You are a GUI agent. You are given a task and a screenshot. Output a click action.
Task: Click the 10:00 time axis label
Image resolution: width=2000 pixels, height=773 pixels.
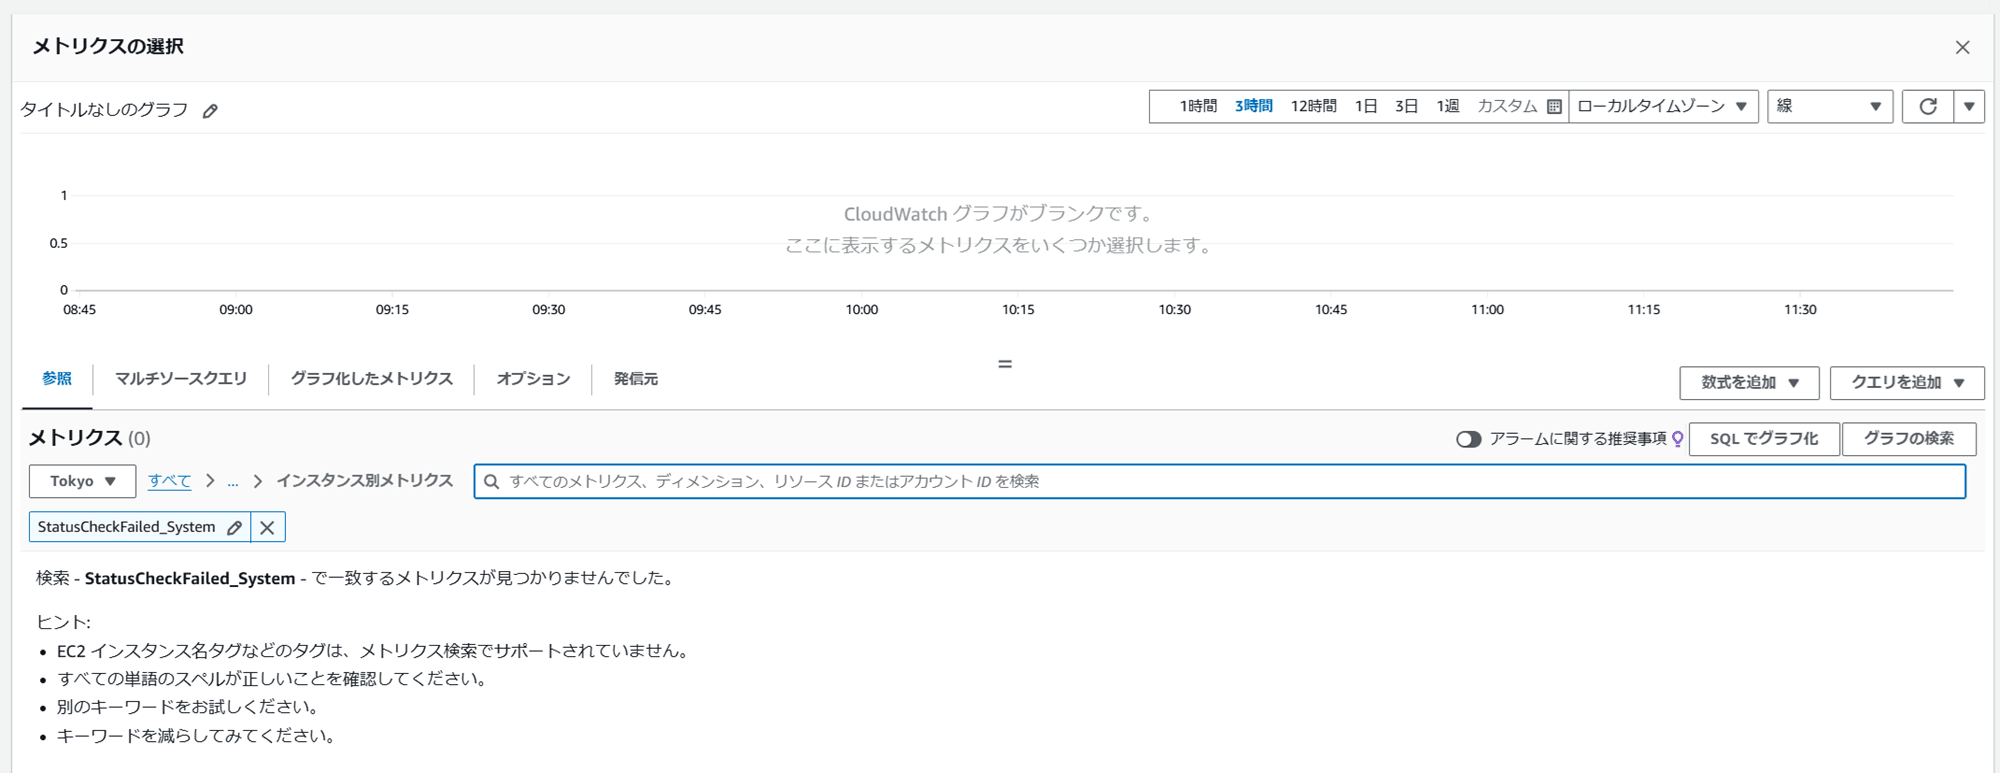862,310
